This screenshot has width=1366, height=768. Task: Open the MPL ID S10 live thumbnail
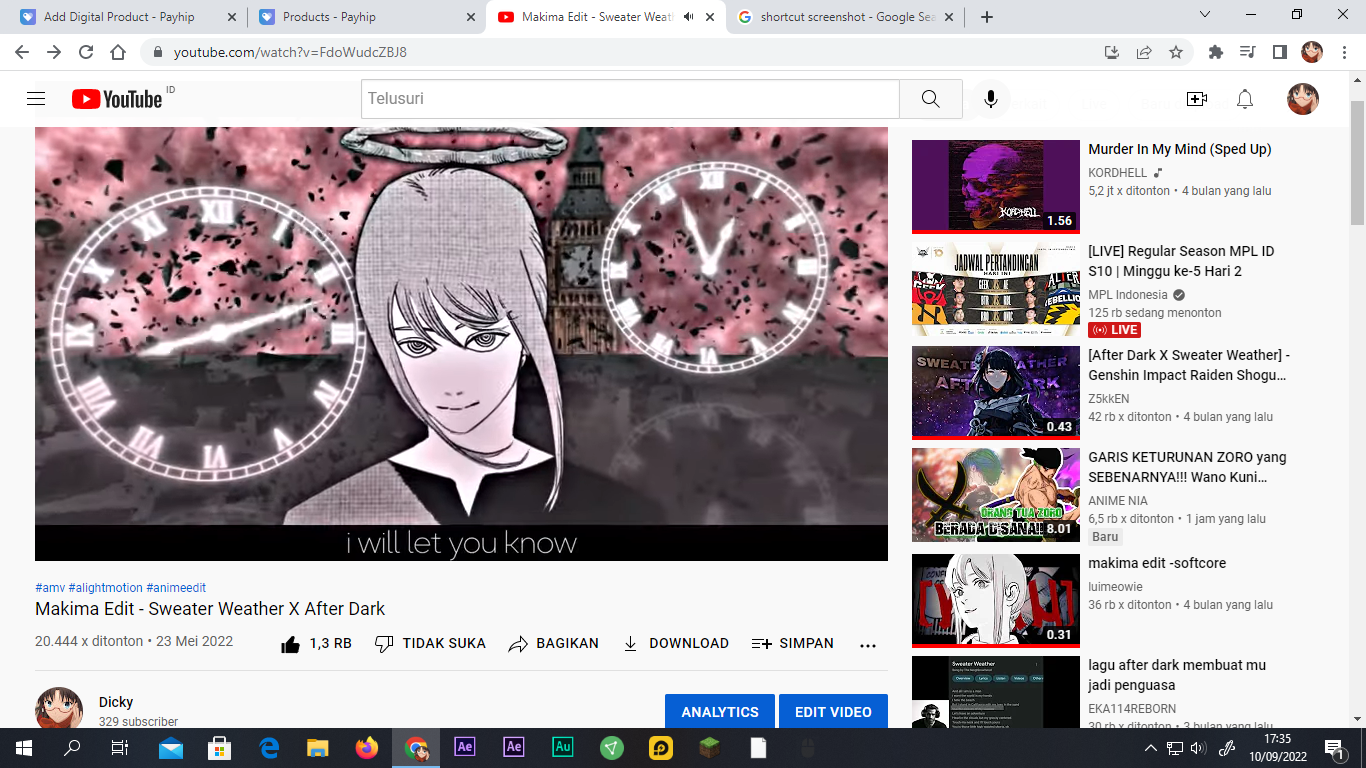coord(996,288)
